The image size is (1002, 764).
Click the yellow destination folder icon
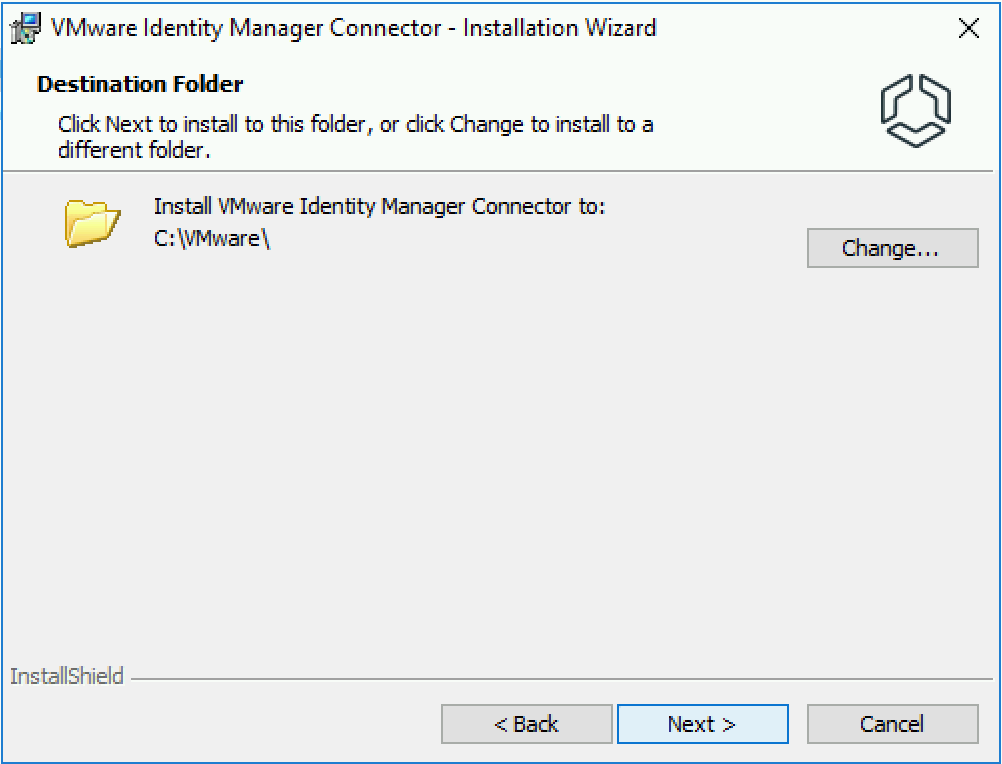pos(92,223)
